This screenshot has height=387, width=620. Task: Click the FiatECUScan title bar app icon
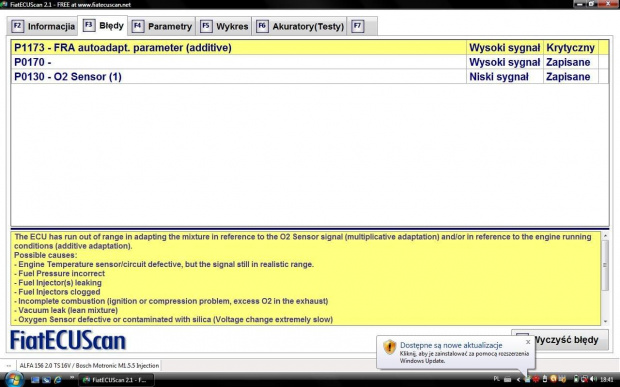4,4
